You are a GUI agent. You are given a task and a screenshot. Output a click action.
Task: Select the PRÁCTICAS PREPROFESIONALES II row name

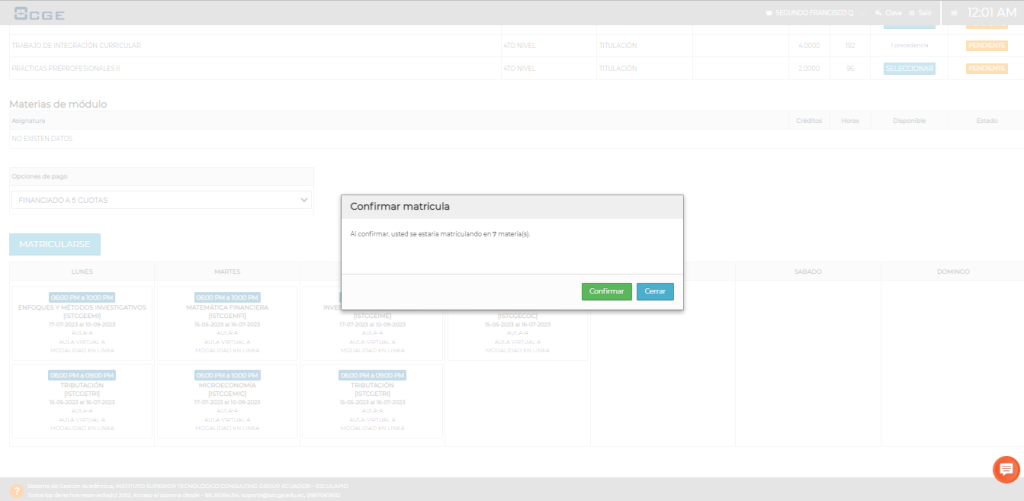(x=66, y=69)
